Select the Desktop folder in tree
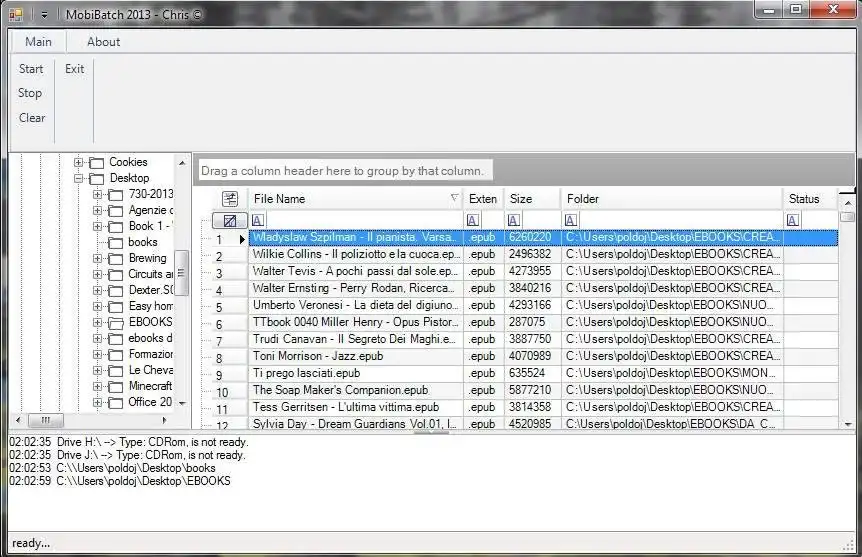862x557 pixels. [x=129, y=178]
